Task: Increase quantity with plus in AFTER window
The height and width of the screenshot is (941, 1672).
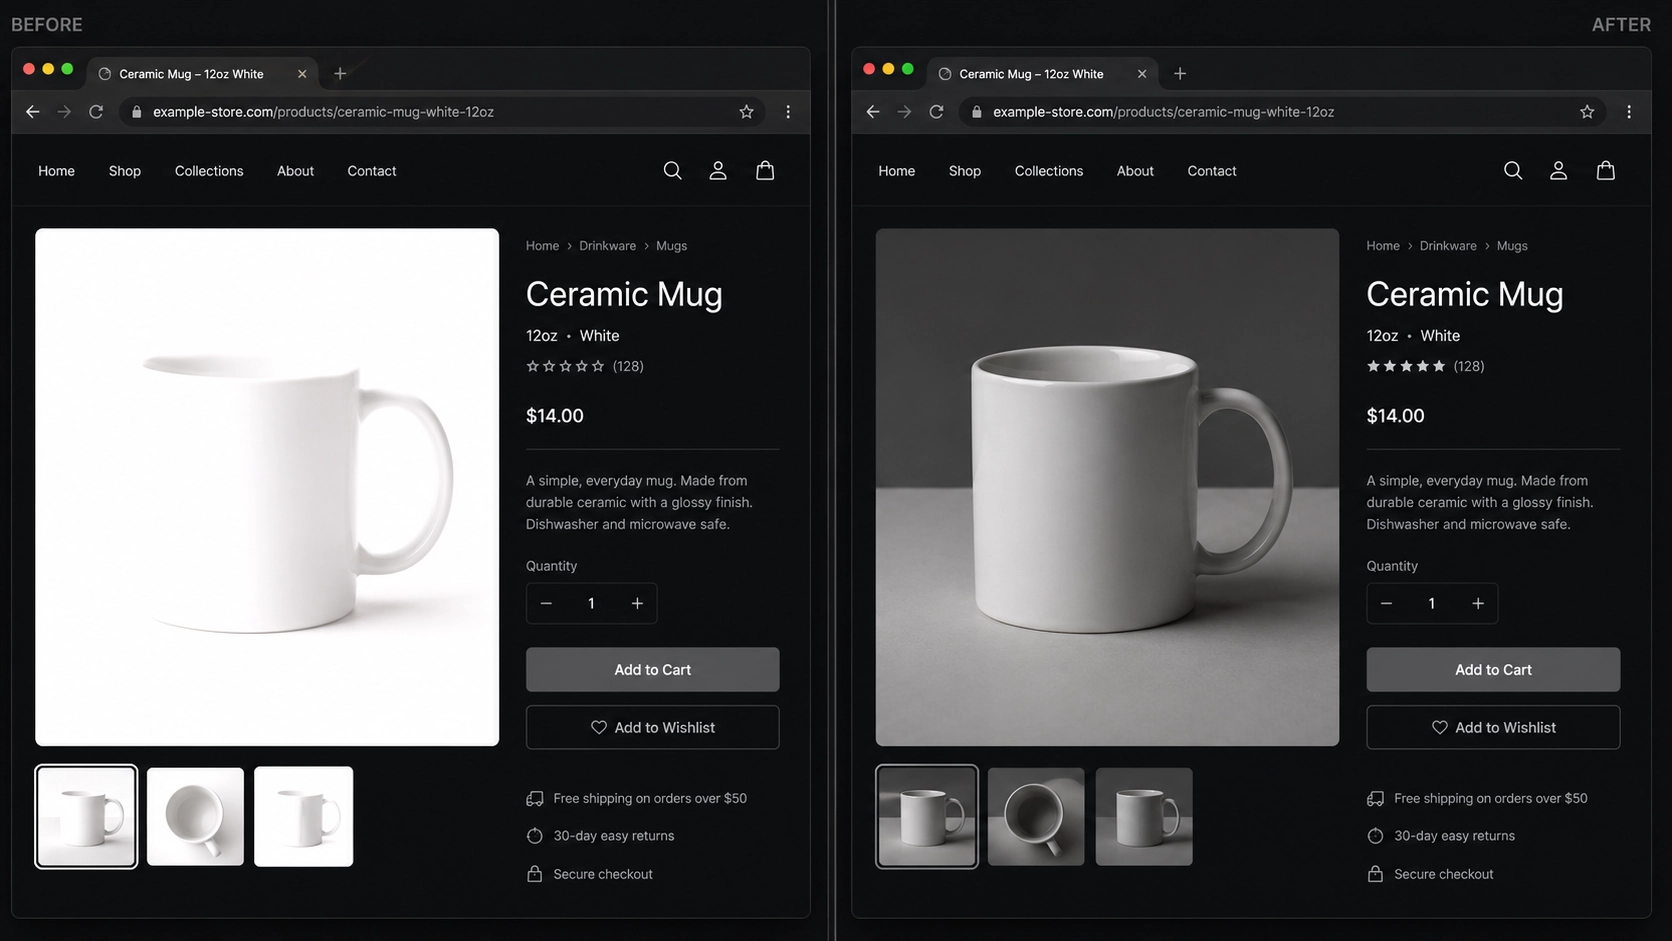Action: click(1478, 603)
